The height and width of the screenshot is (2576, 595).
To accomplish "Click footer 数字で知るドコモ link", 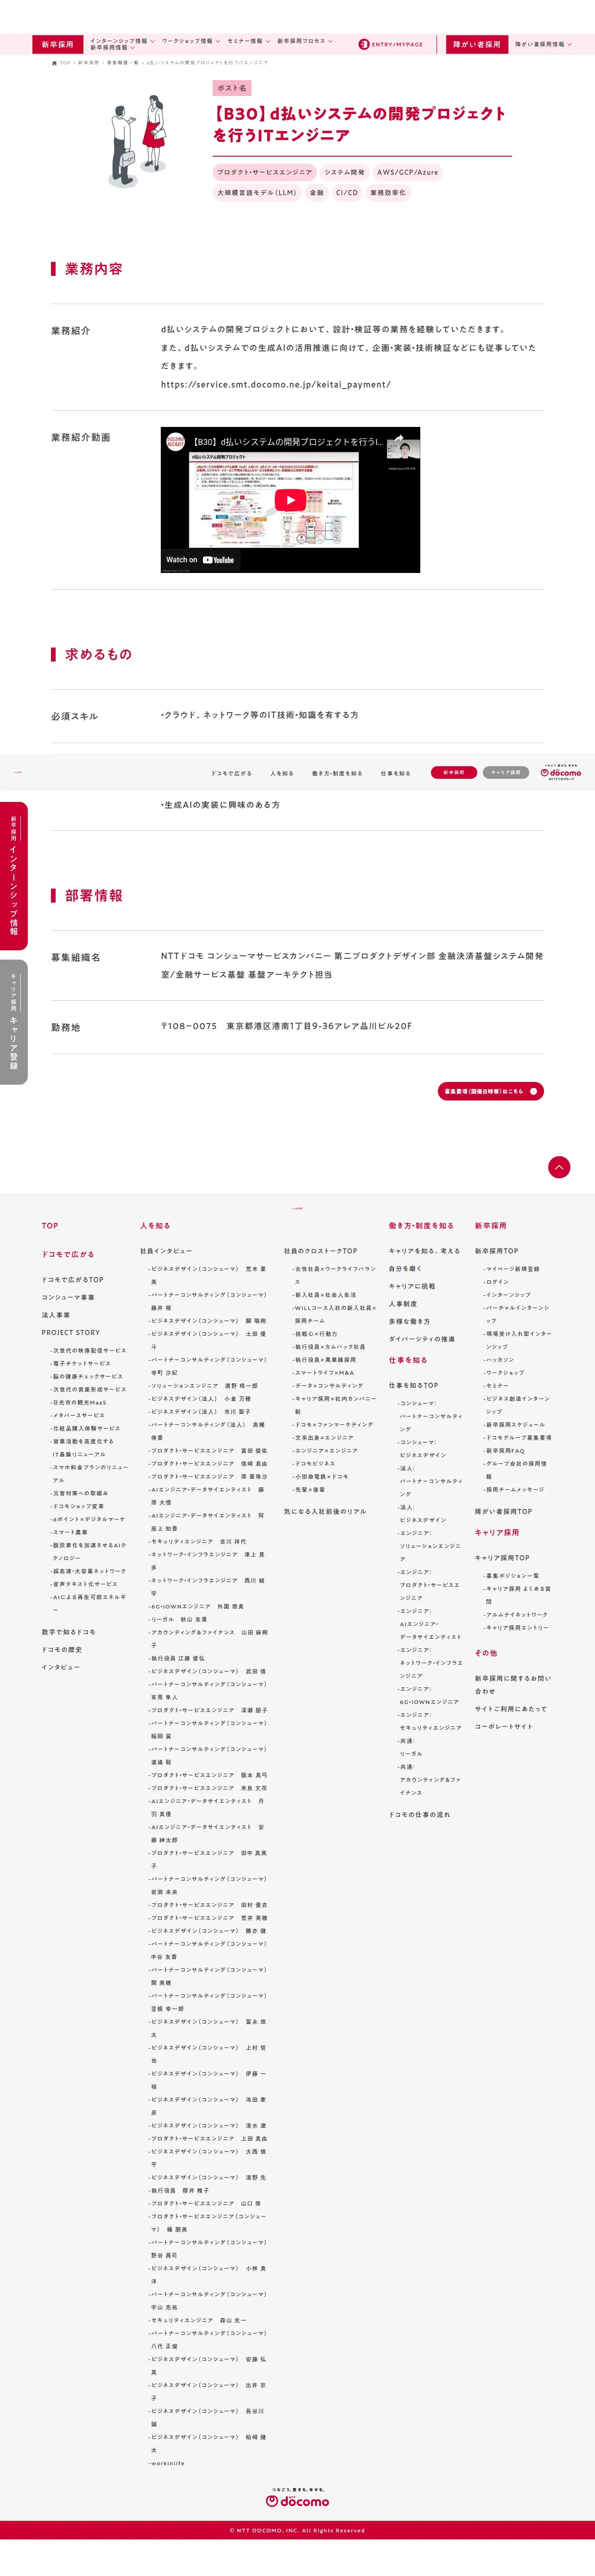I will [x=68, y=1632].
